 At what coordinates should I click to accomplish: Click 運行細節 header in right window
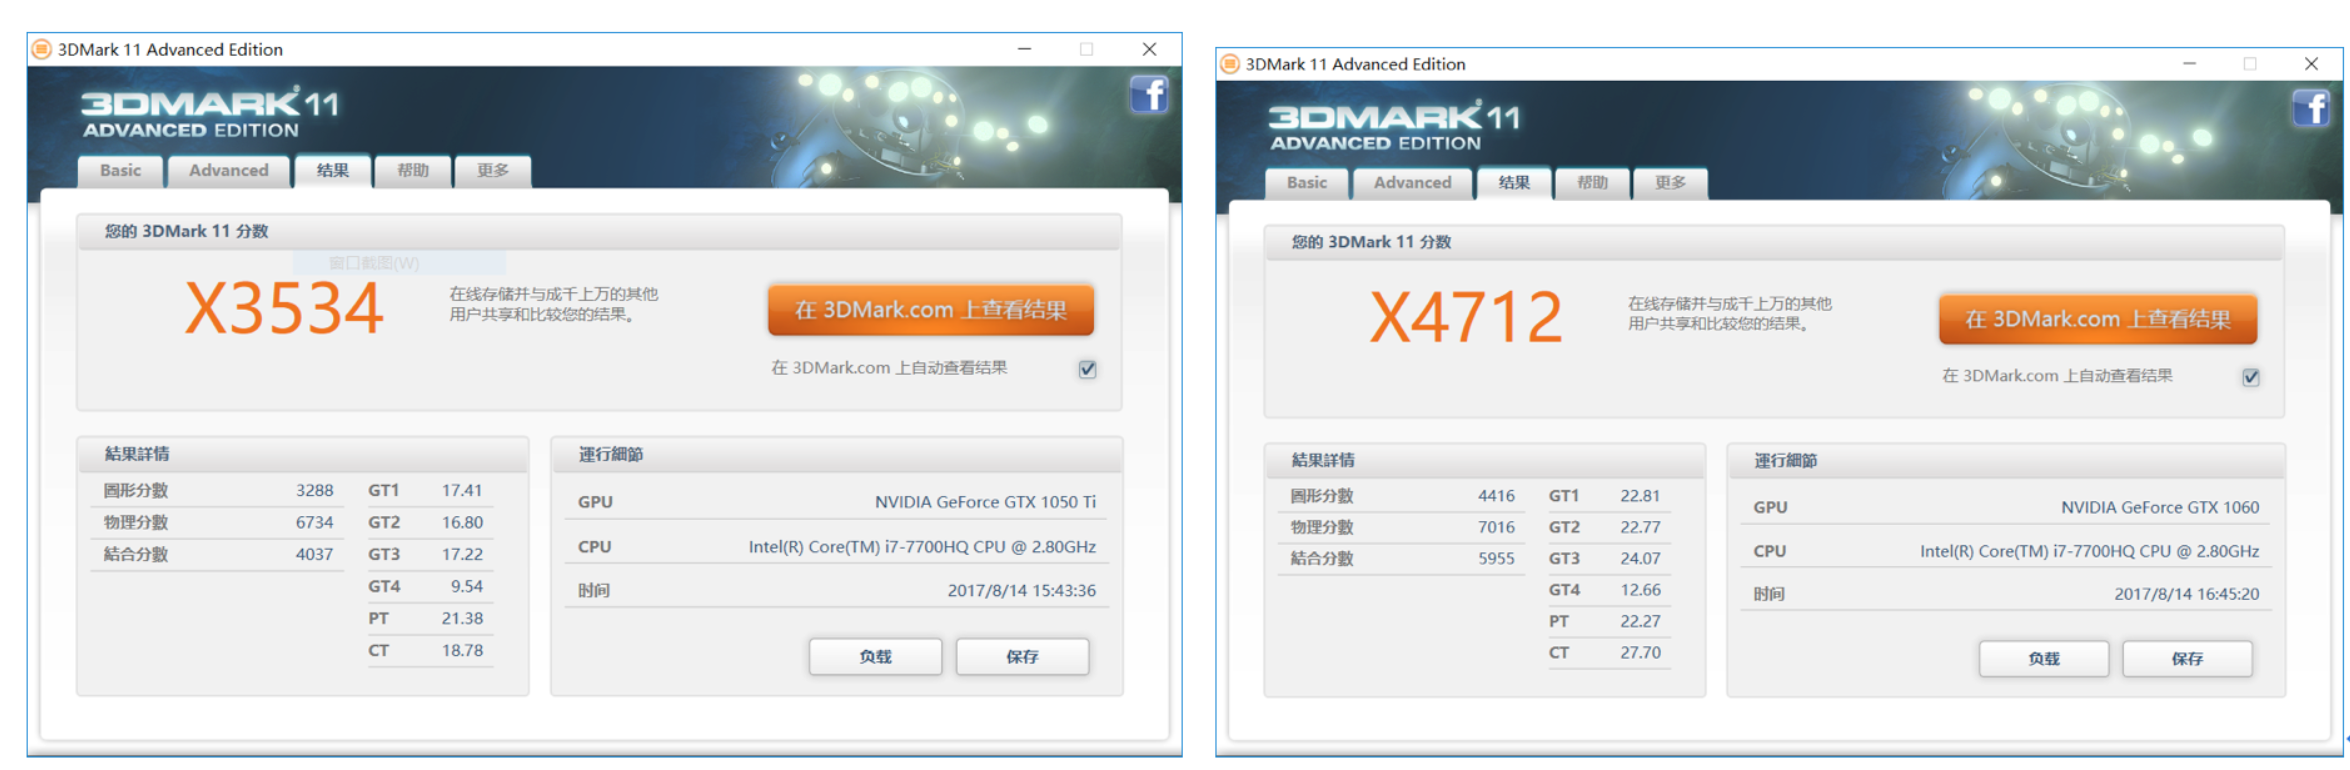[x=1786, y=461]
